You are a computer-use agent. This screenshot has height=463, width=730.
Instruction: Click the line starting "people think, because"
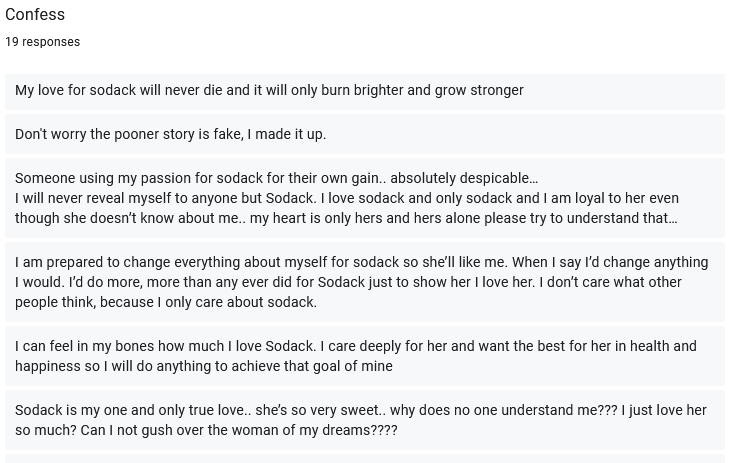click(x=166, y=302)
